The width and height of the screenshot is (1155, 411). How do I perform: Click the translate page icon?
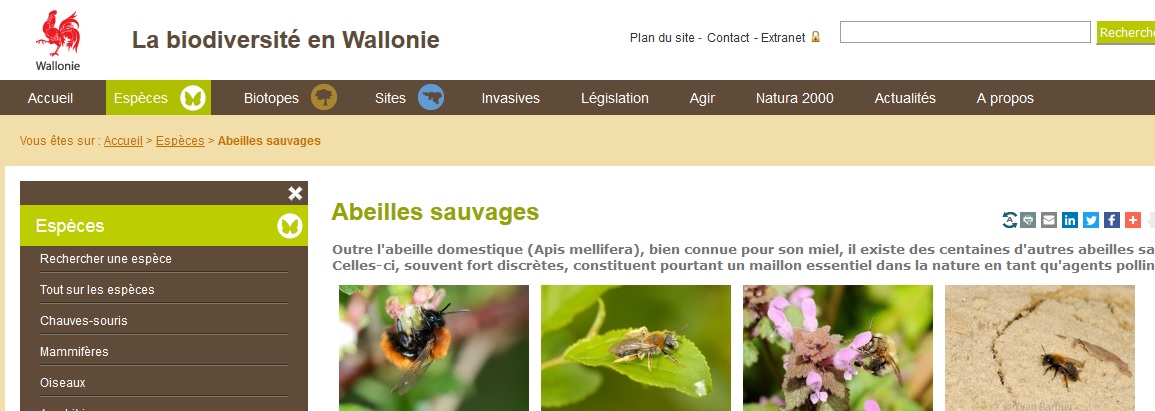point(1010,219)
